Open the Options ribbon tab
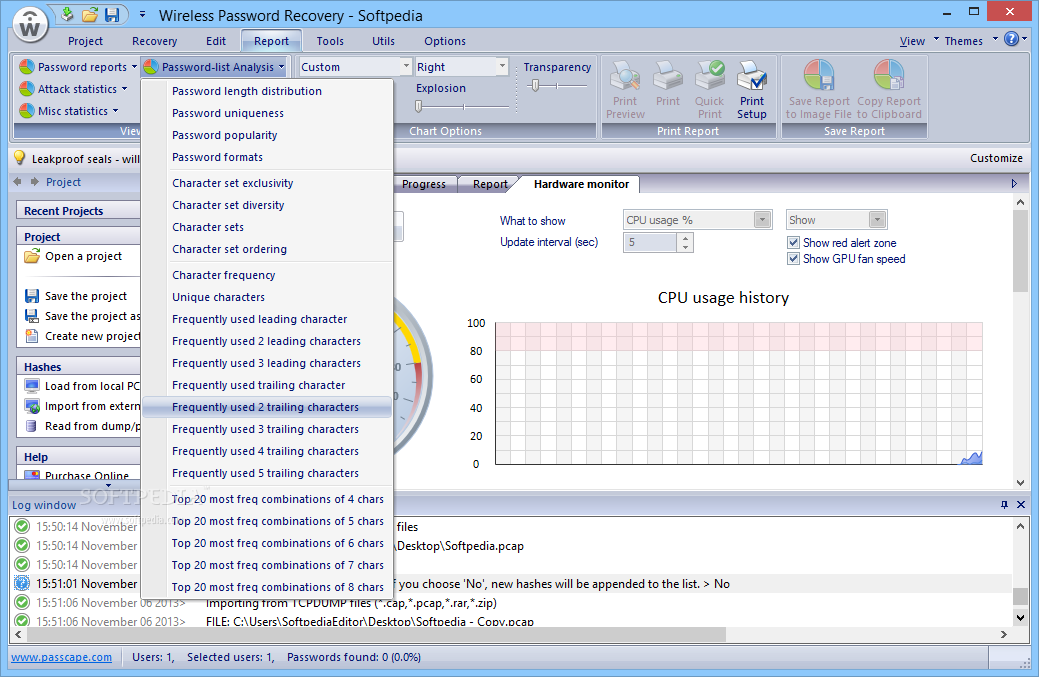Image resolution: width=1039 pixels, height=677 pixels. [x=445, y=41]
